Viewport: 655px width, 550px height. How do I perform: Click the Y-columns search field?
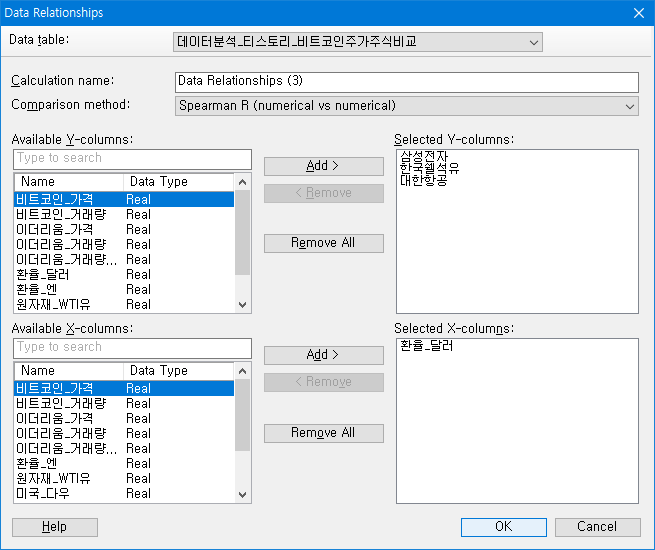pos(132,159)
